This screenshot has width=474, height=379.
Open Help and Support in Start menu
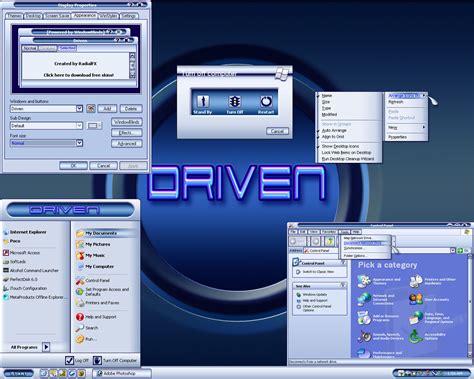click(96, 317)
